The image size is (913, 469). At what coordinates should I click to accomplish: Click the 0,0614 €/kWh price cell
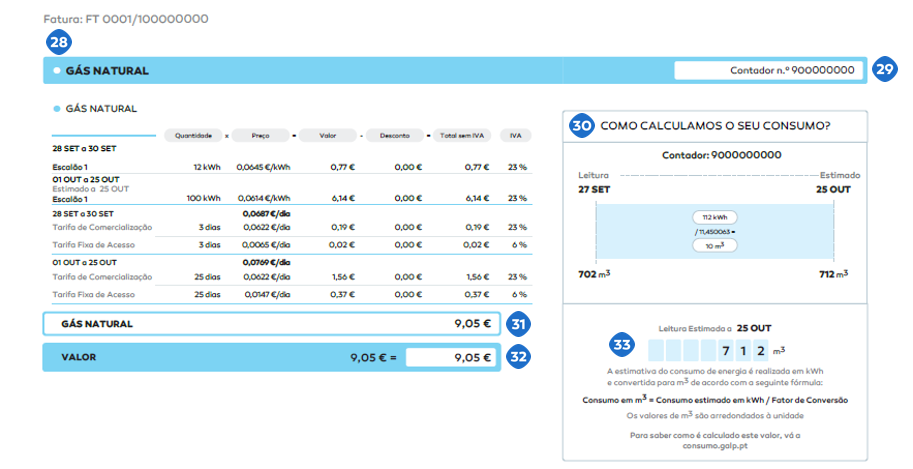point(264,198)
